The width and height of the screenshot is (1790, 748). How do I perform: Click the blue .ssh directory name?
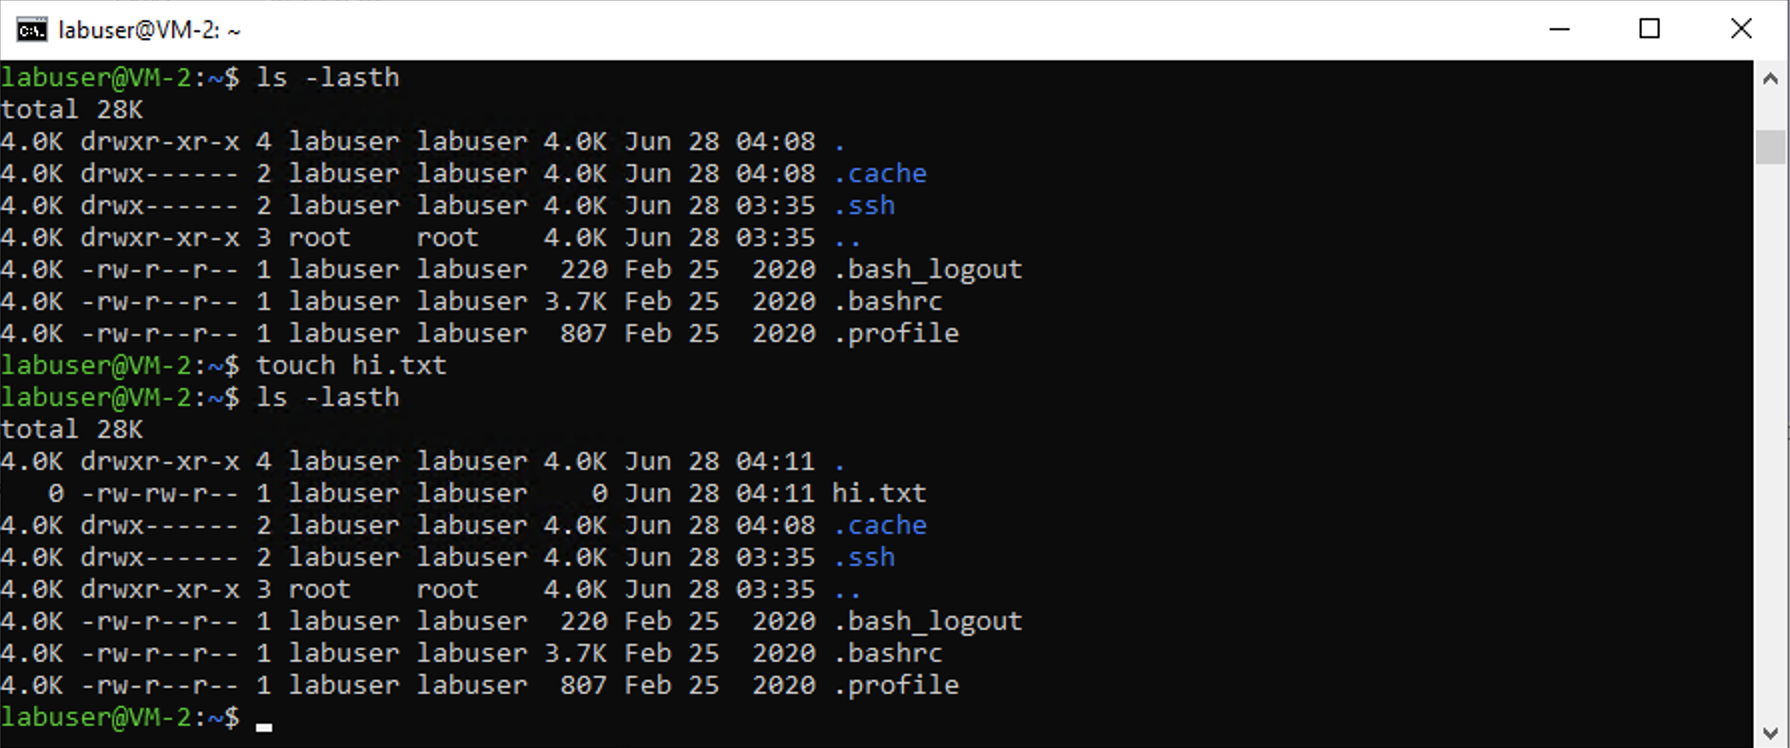pos(864,204)
